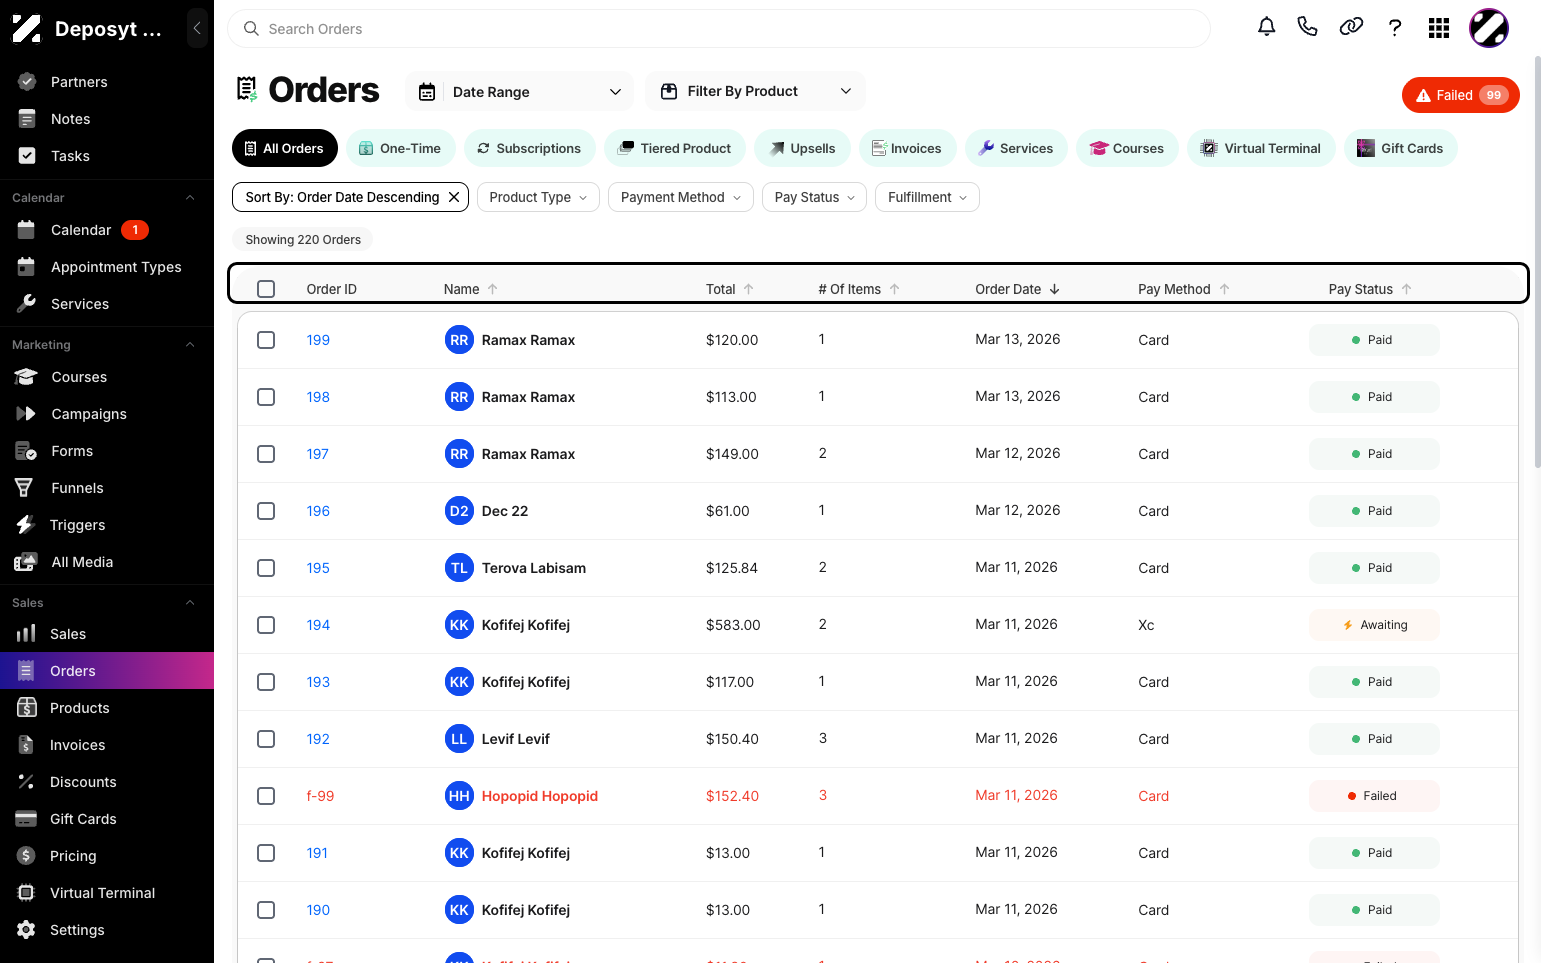The height and width of the screenshot is (963, 1541).
Task: Open the user profile avatar
Action: pos(1488,28)
